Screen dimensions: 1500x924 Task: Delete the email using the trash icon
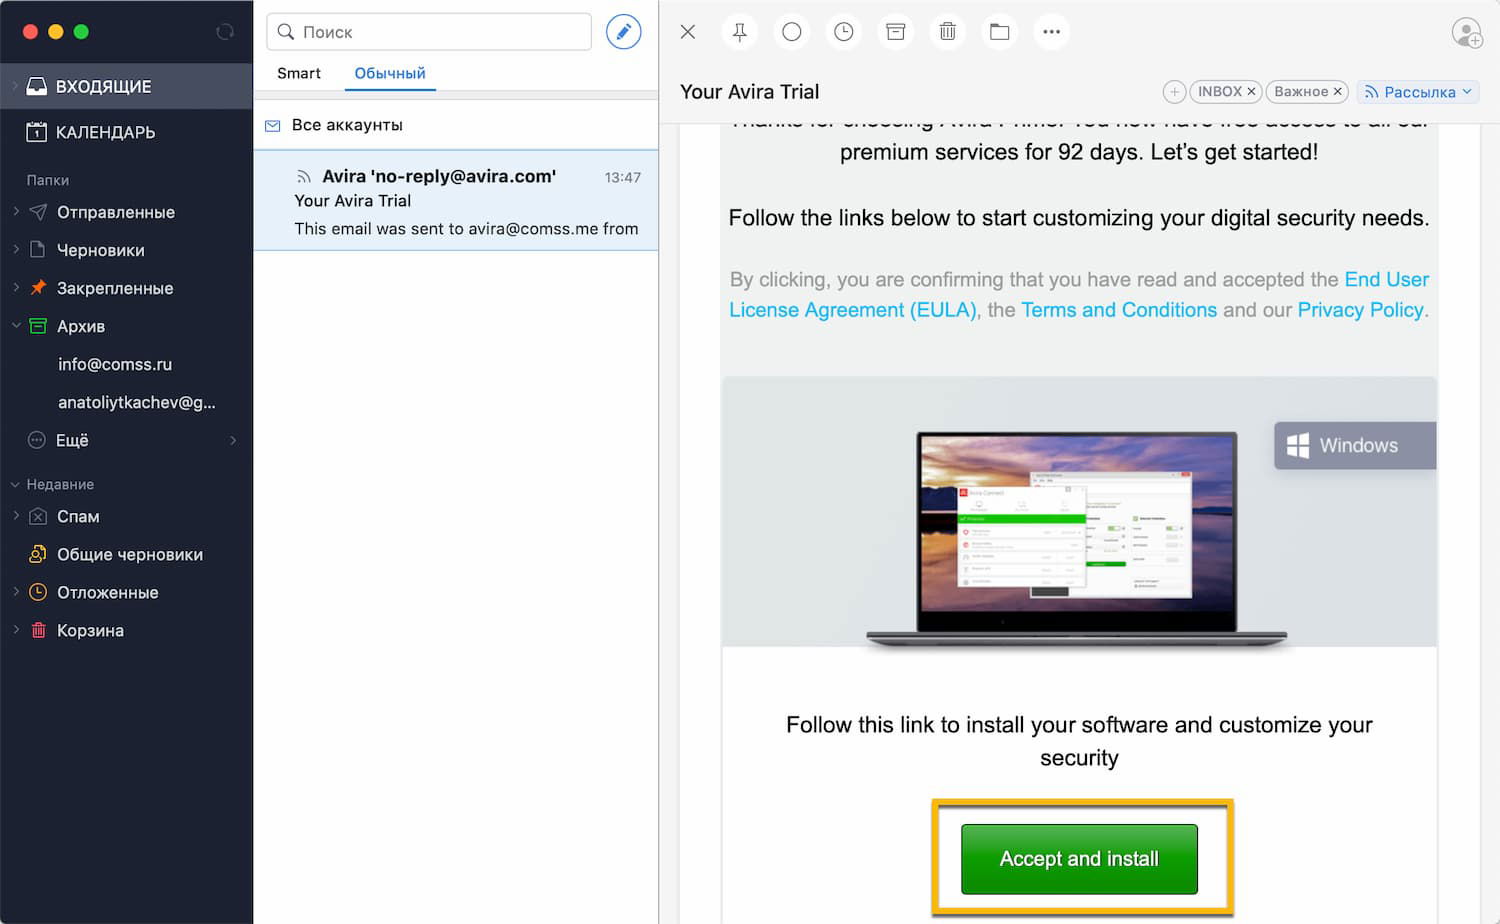tap(948, 32)
